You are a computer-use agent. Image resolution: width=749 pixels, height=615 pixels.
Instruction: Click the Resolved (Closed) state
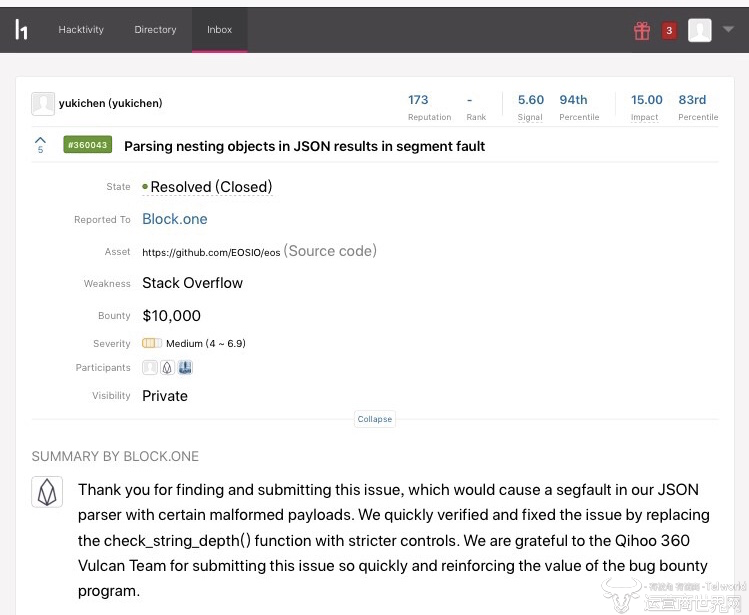coord(207,187)
